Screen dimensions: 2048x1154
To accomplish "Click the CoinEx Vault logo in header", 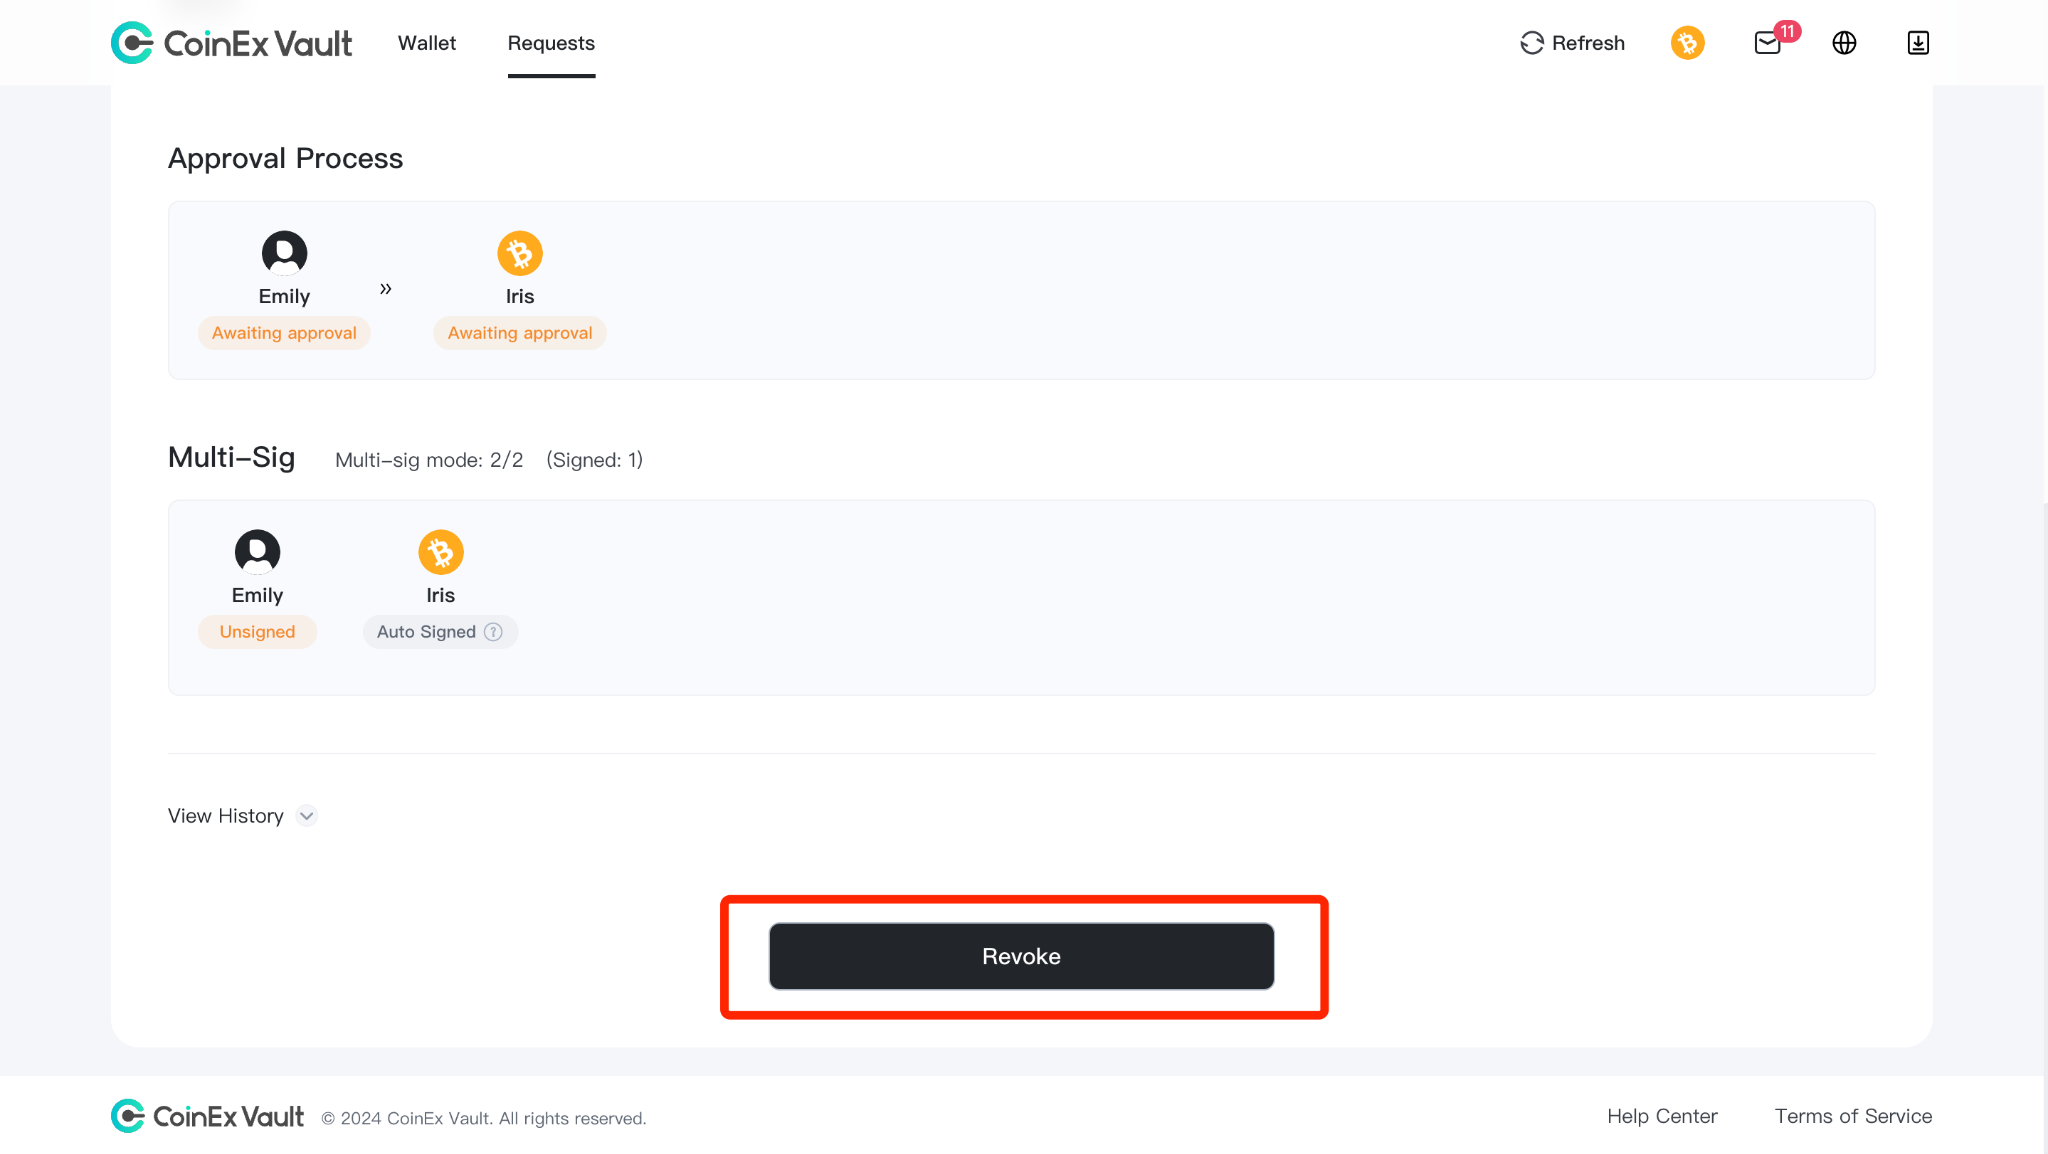I will pos(231,43).
